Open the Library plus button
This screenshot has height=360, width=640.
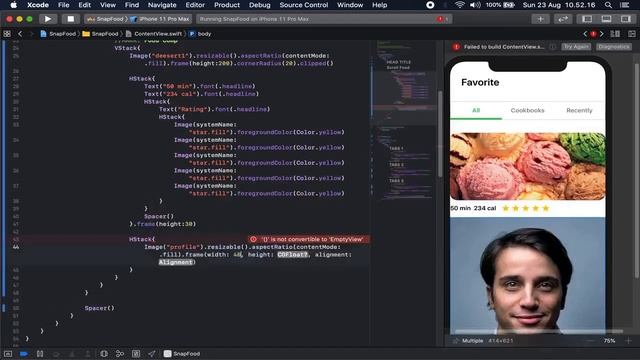point(540,19)
